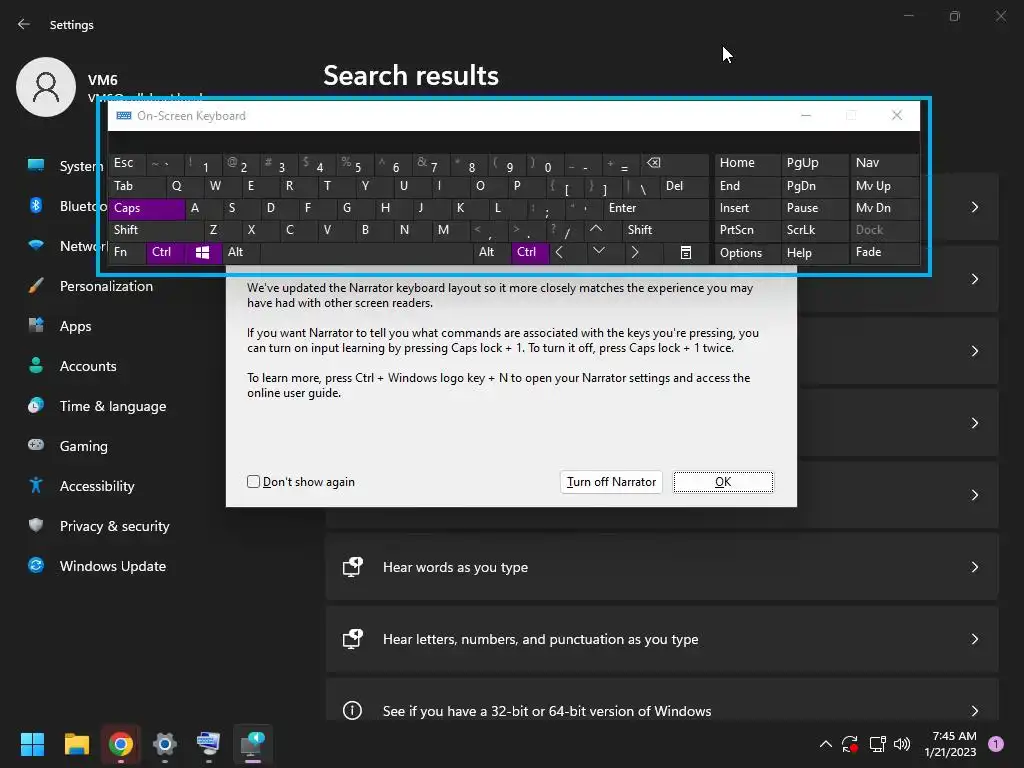Viewport: 1024px width, 768px height.
Task: Open File Explorer from taskbar
Action: point(76,744)
